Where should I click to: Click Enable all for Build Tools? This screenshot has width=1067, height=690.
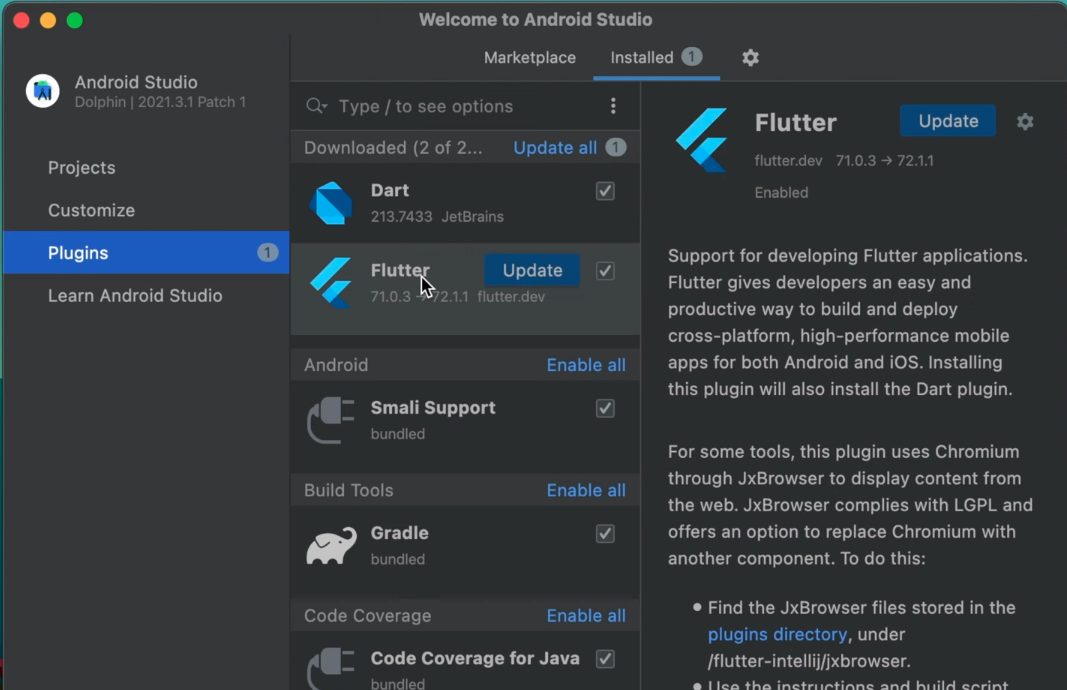(x=586, y=490)
